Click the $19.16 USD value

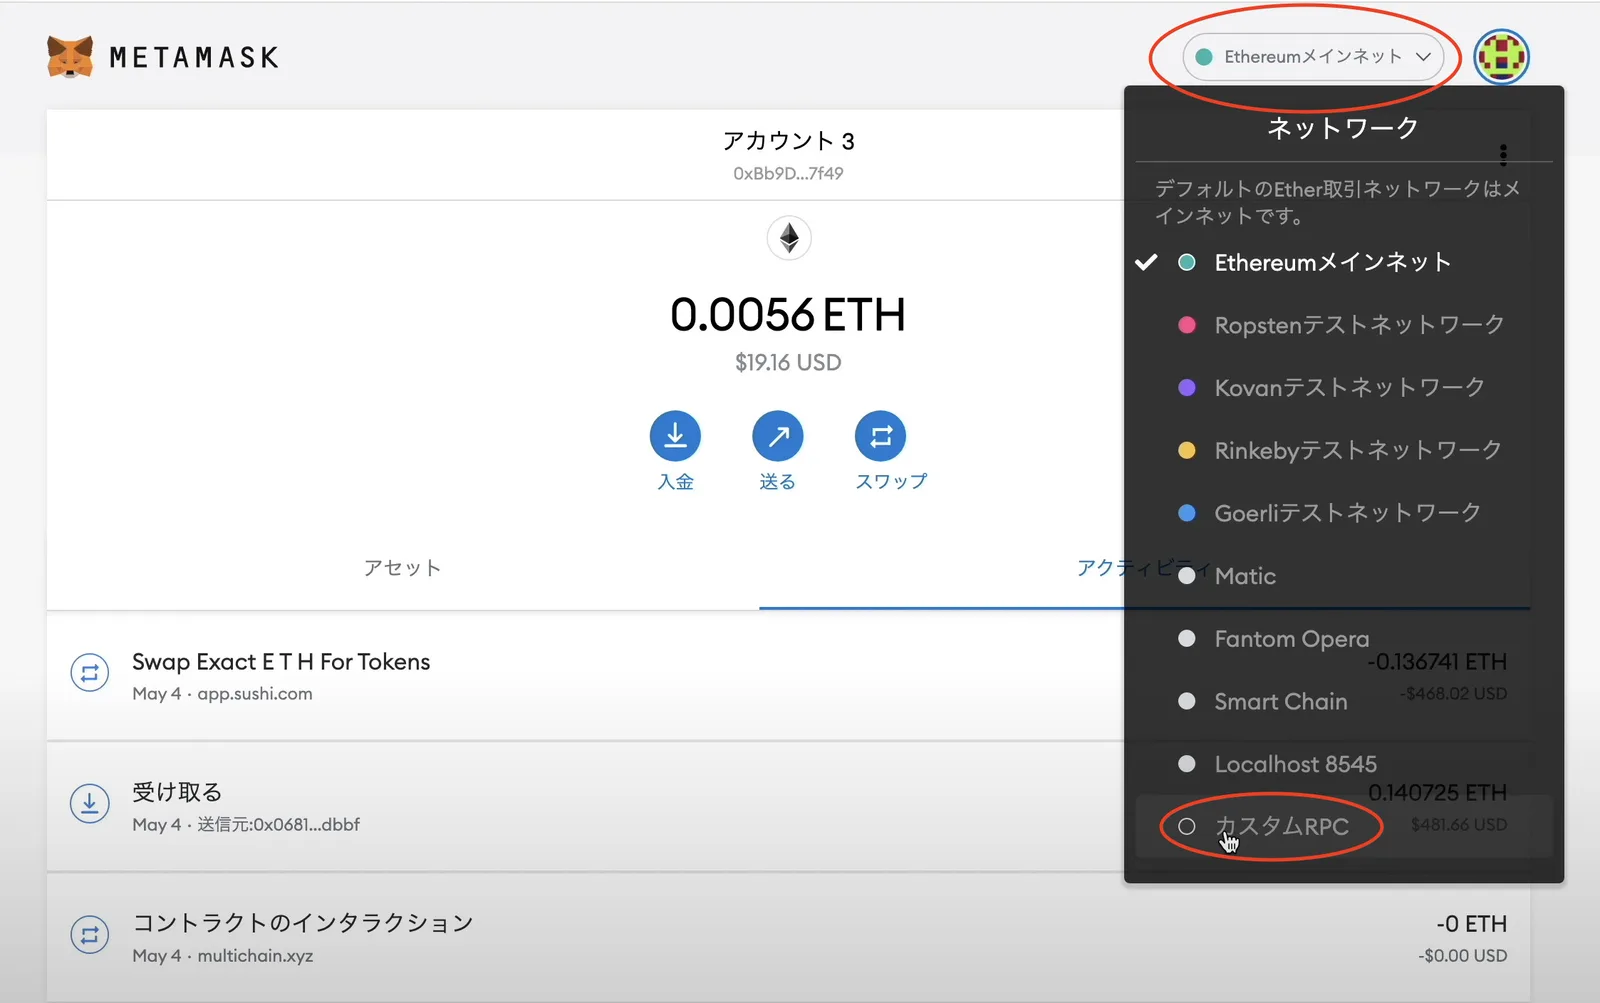coord(788,362)
